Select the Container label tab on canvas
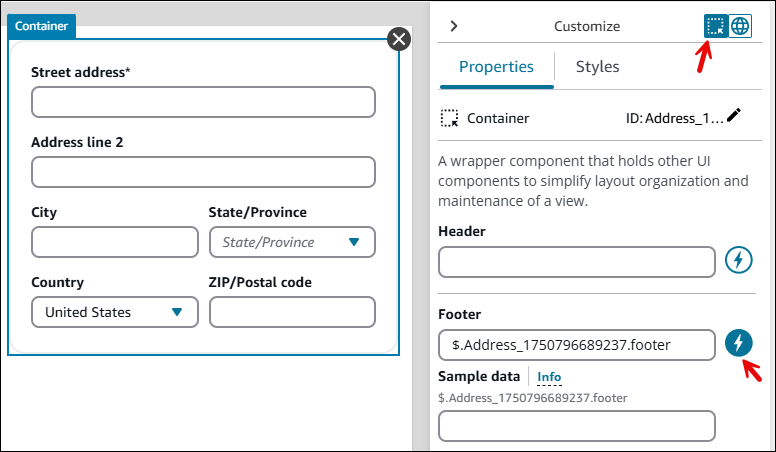 41,26
